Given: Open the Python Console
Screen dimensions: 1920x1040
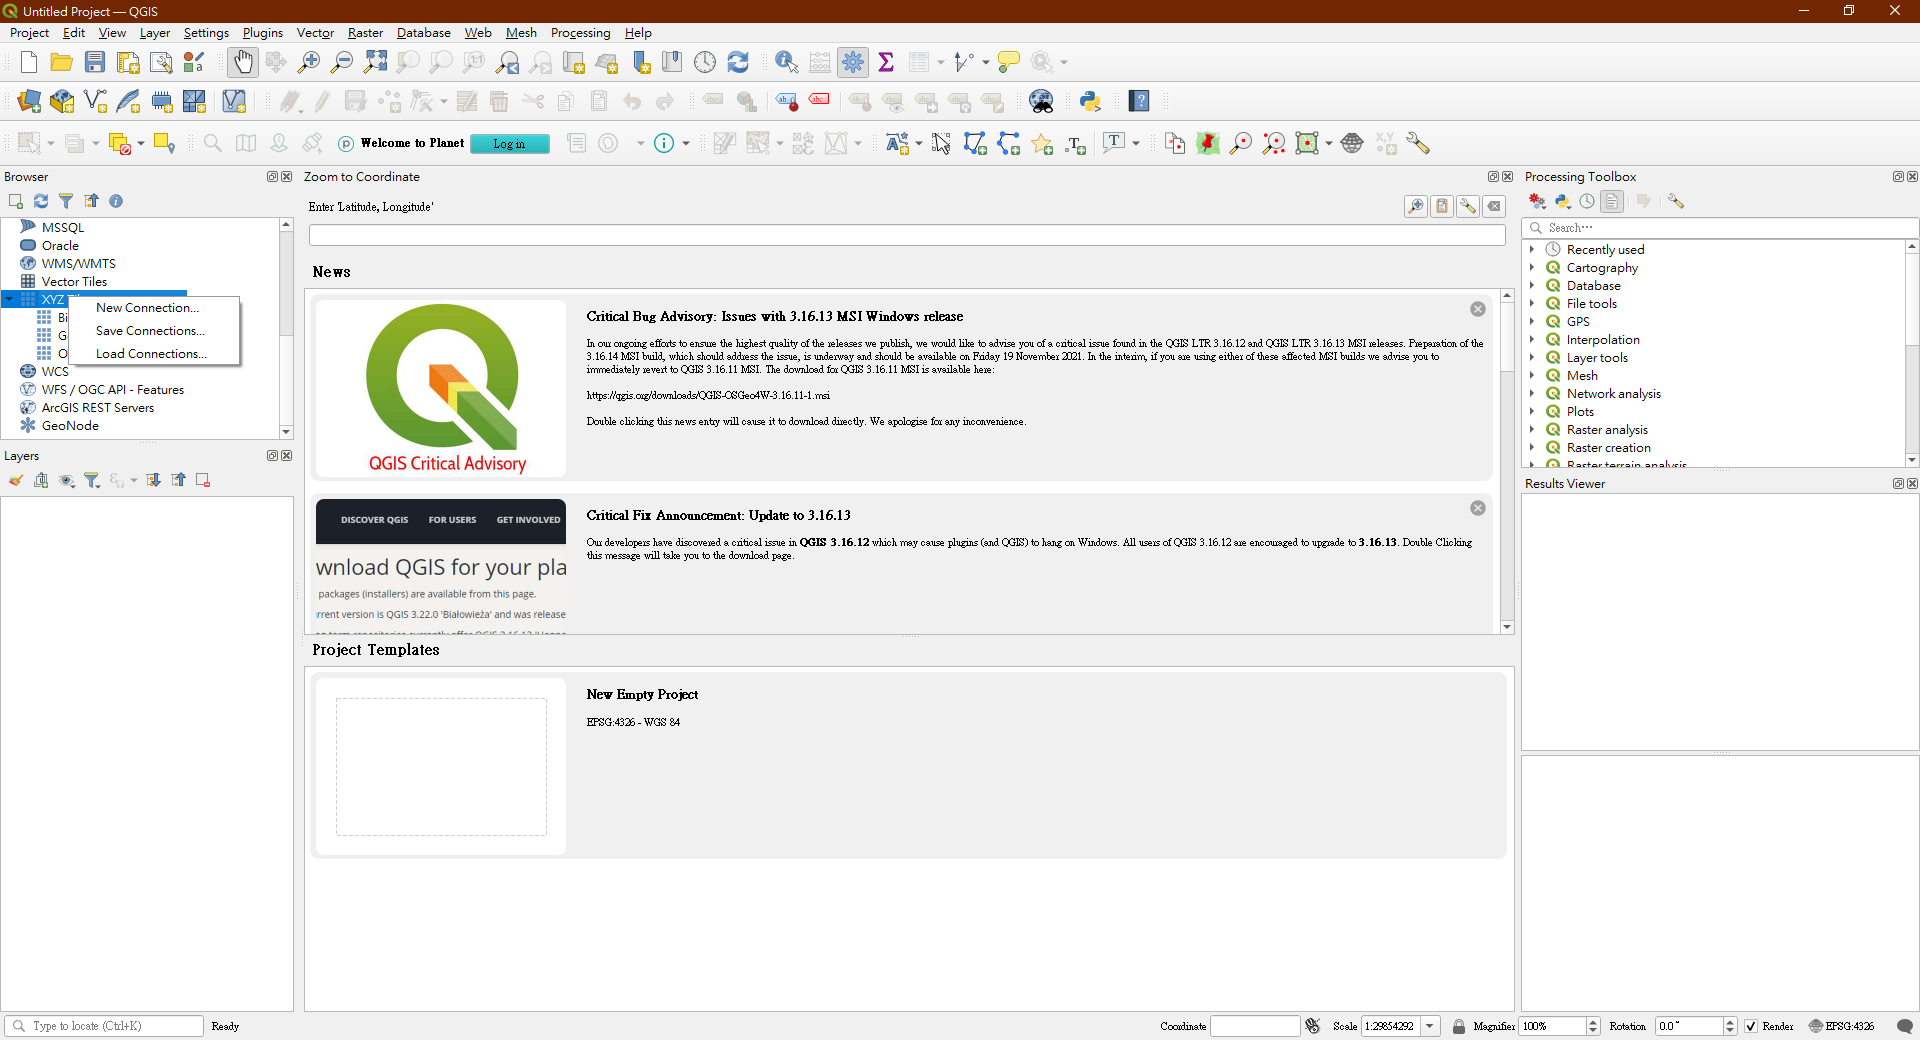Looking at the screenshot, I should 1090,101.
